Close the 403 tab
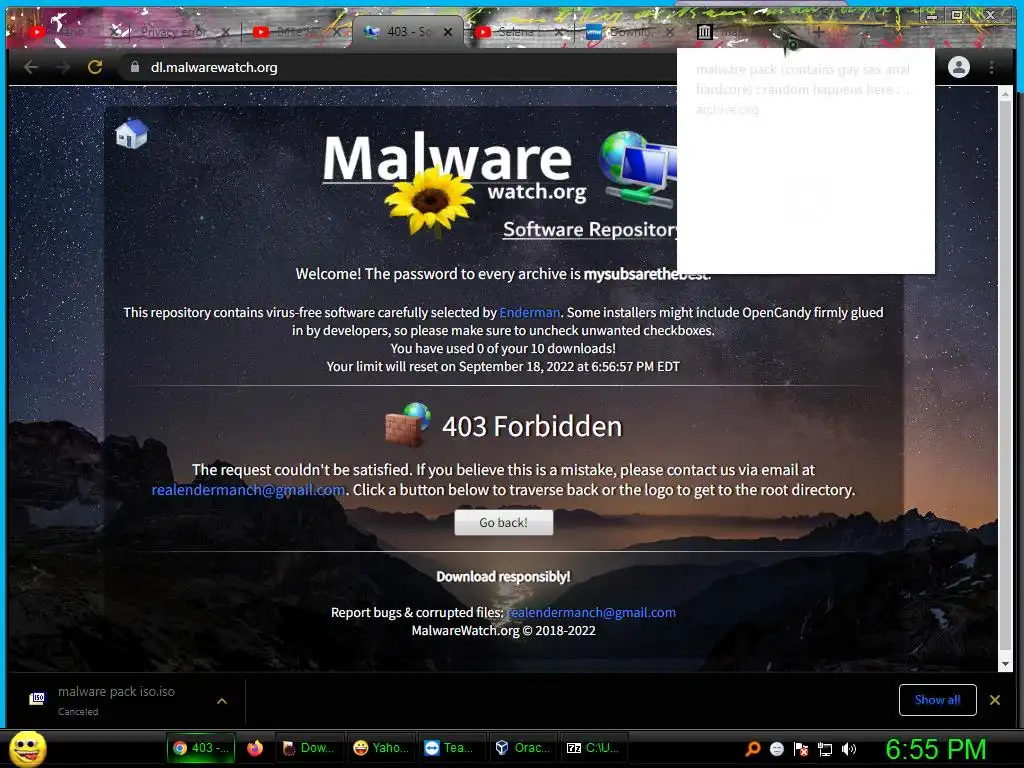Screen dimensions: 1024x768 click(448, 32)
